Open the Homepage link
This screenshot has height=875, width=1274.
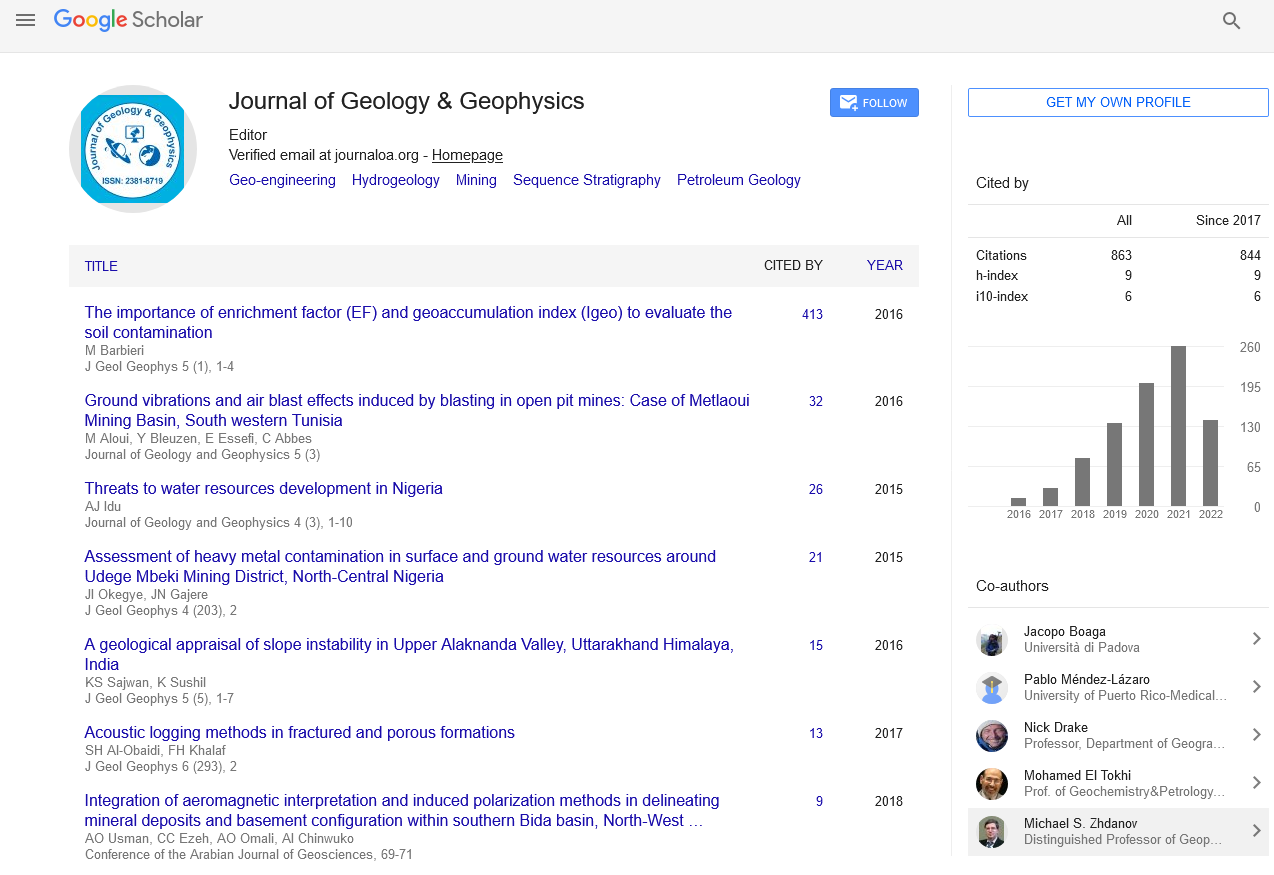click(x=467, y=155)
